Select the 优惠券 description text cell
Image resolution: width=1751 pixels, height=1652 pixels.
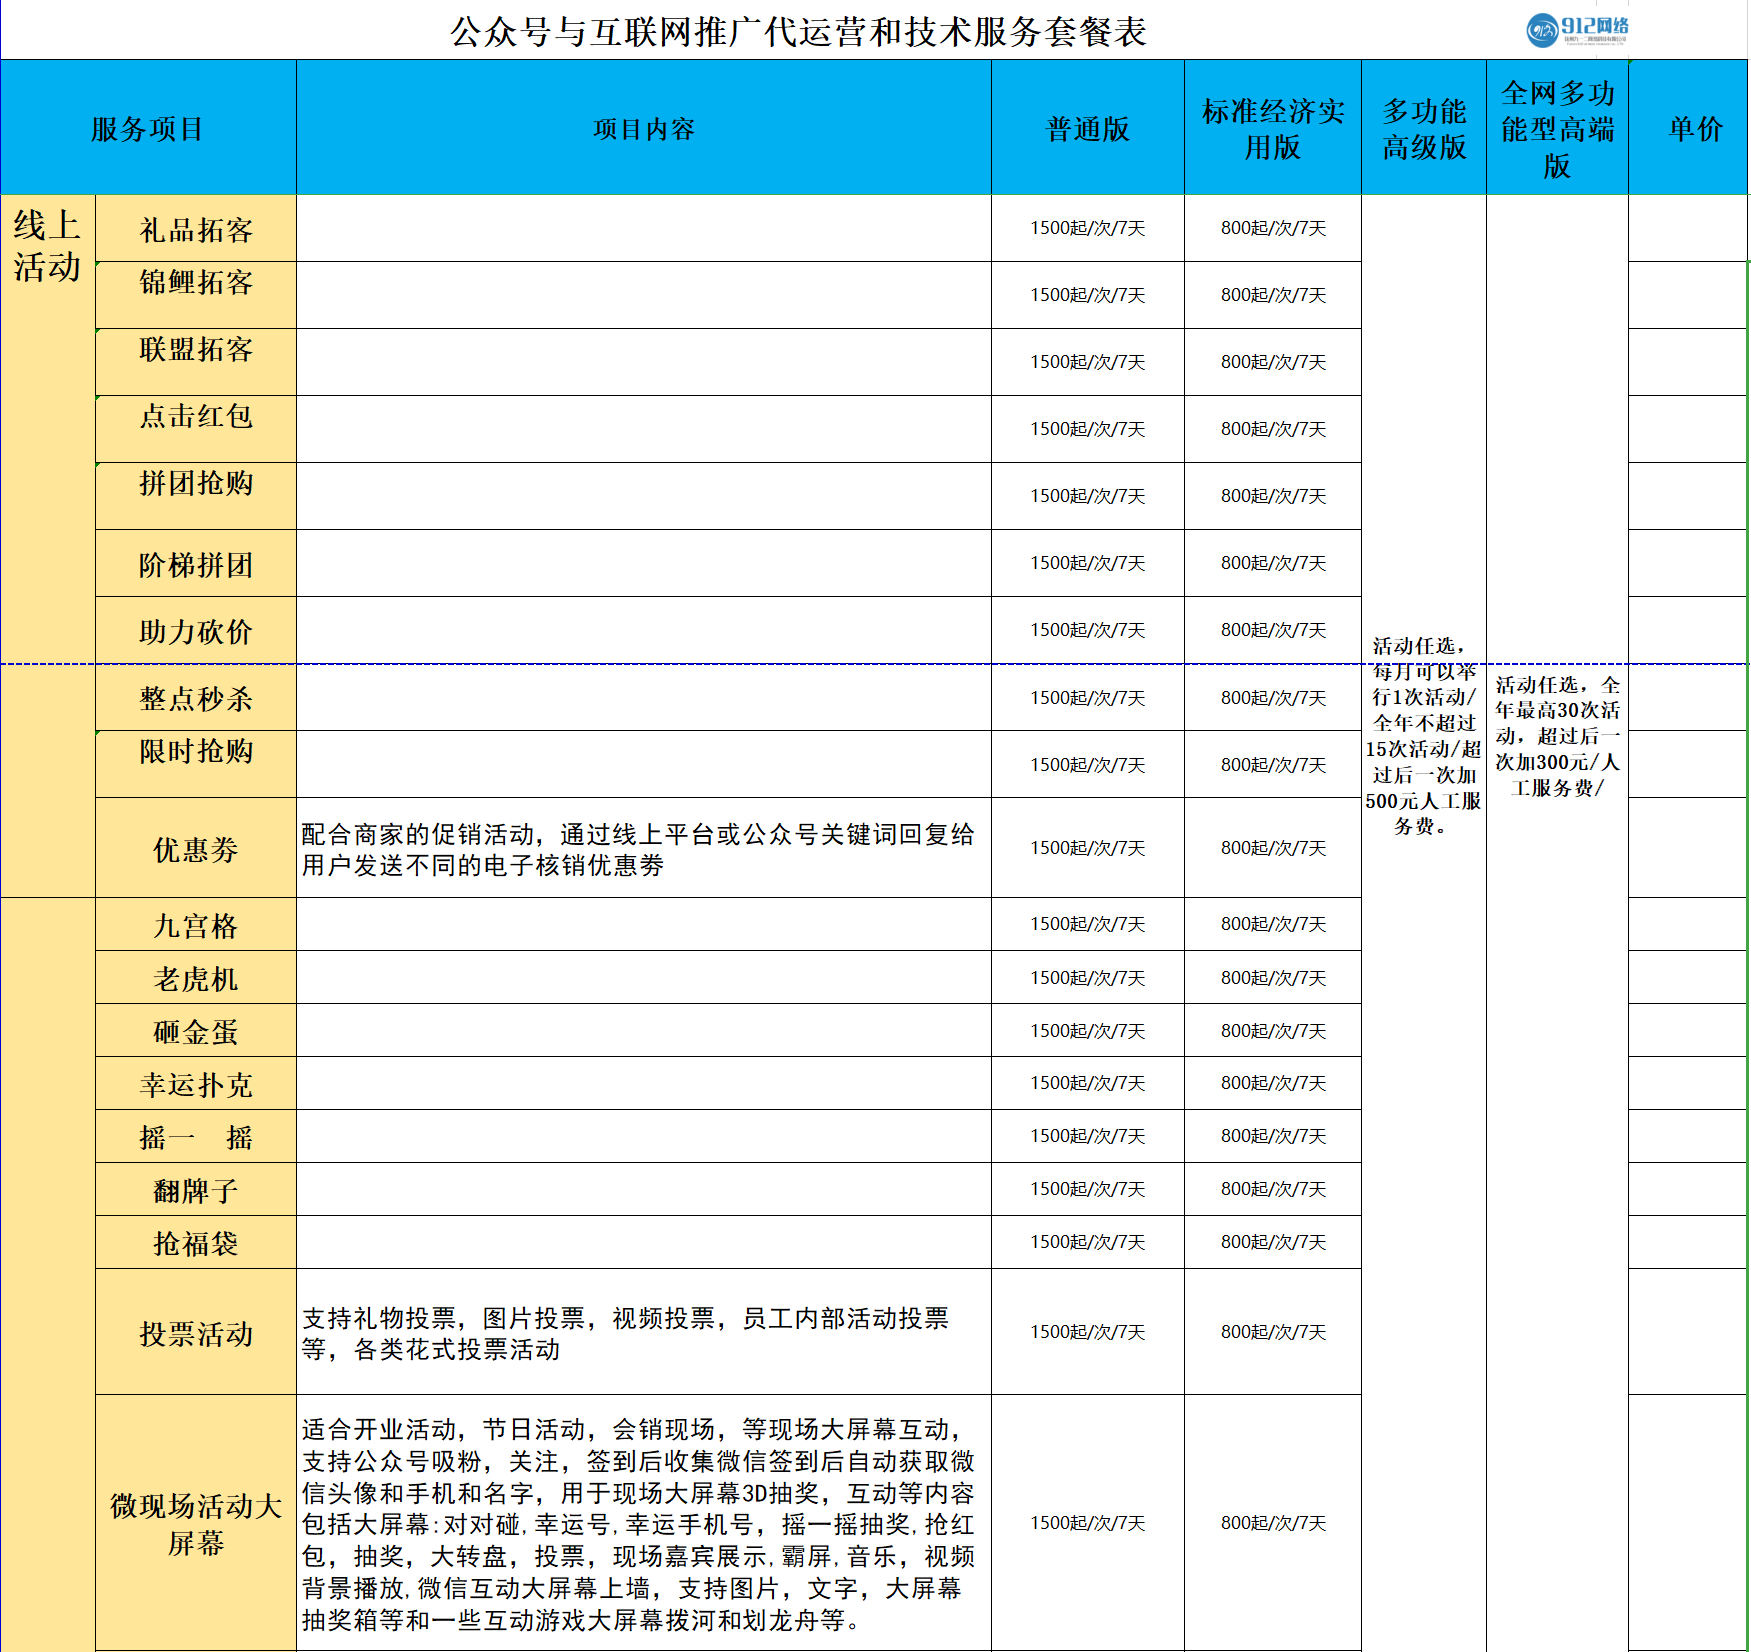(643, 850)
